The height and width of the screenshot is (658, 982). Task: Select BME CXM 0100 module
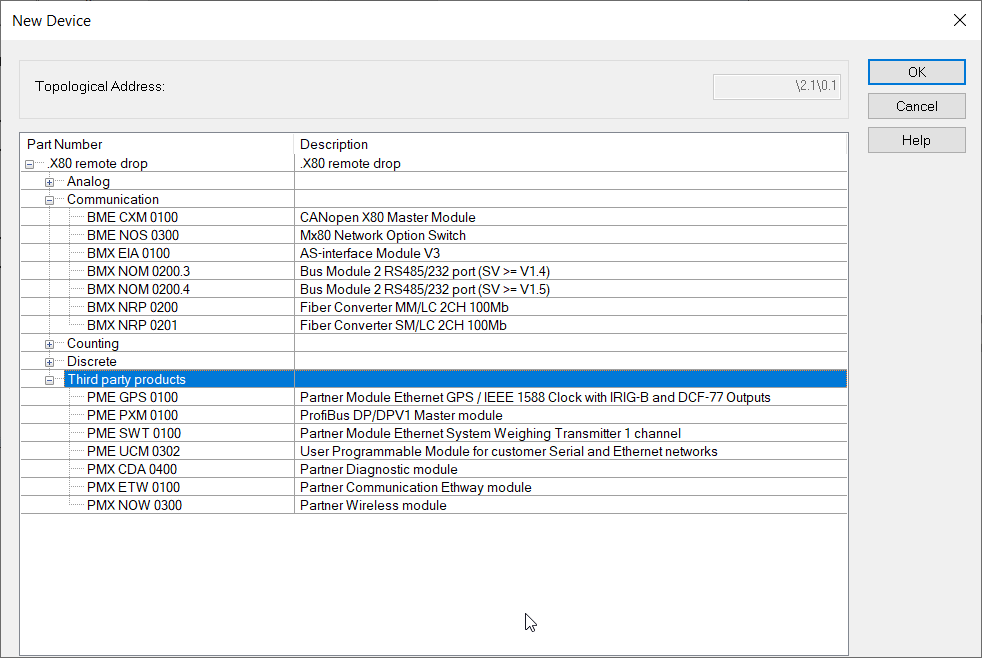pyautogui.click(x=132, y=217)
